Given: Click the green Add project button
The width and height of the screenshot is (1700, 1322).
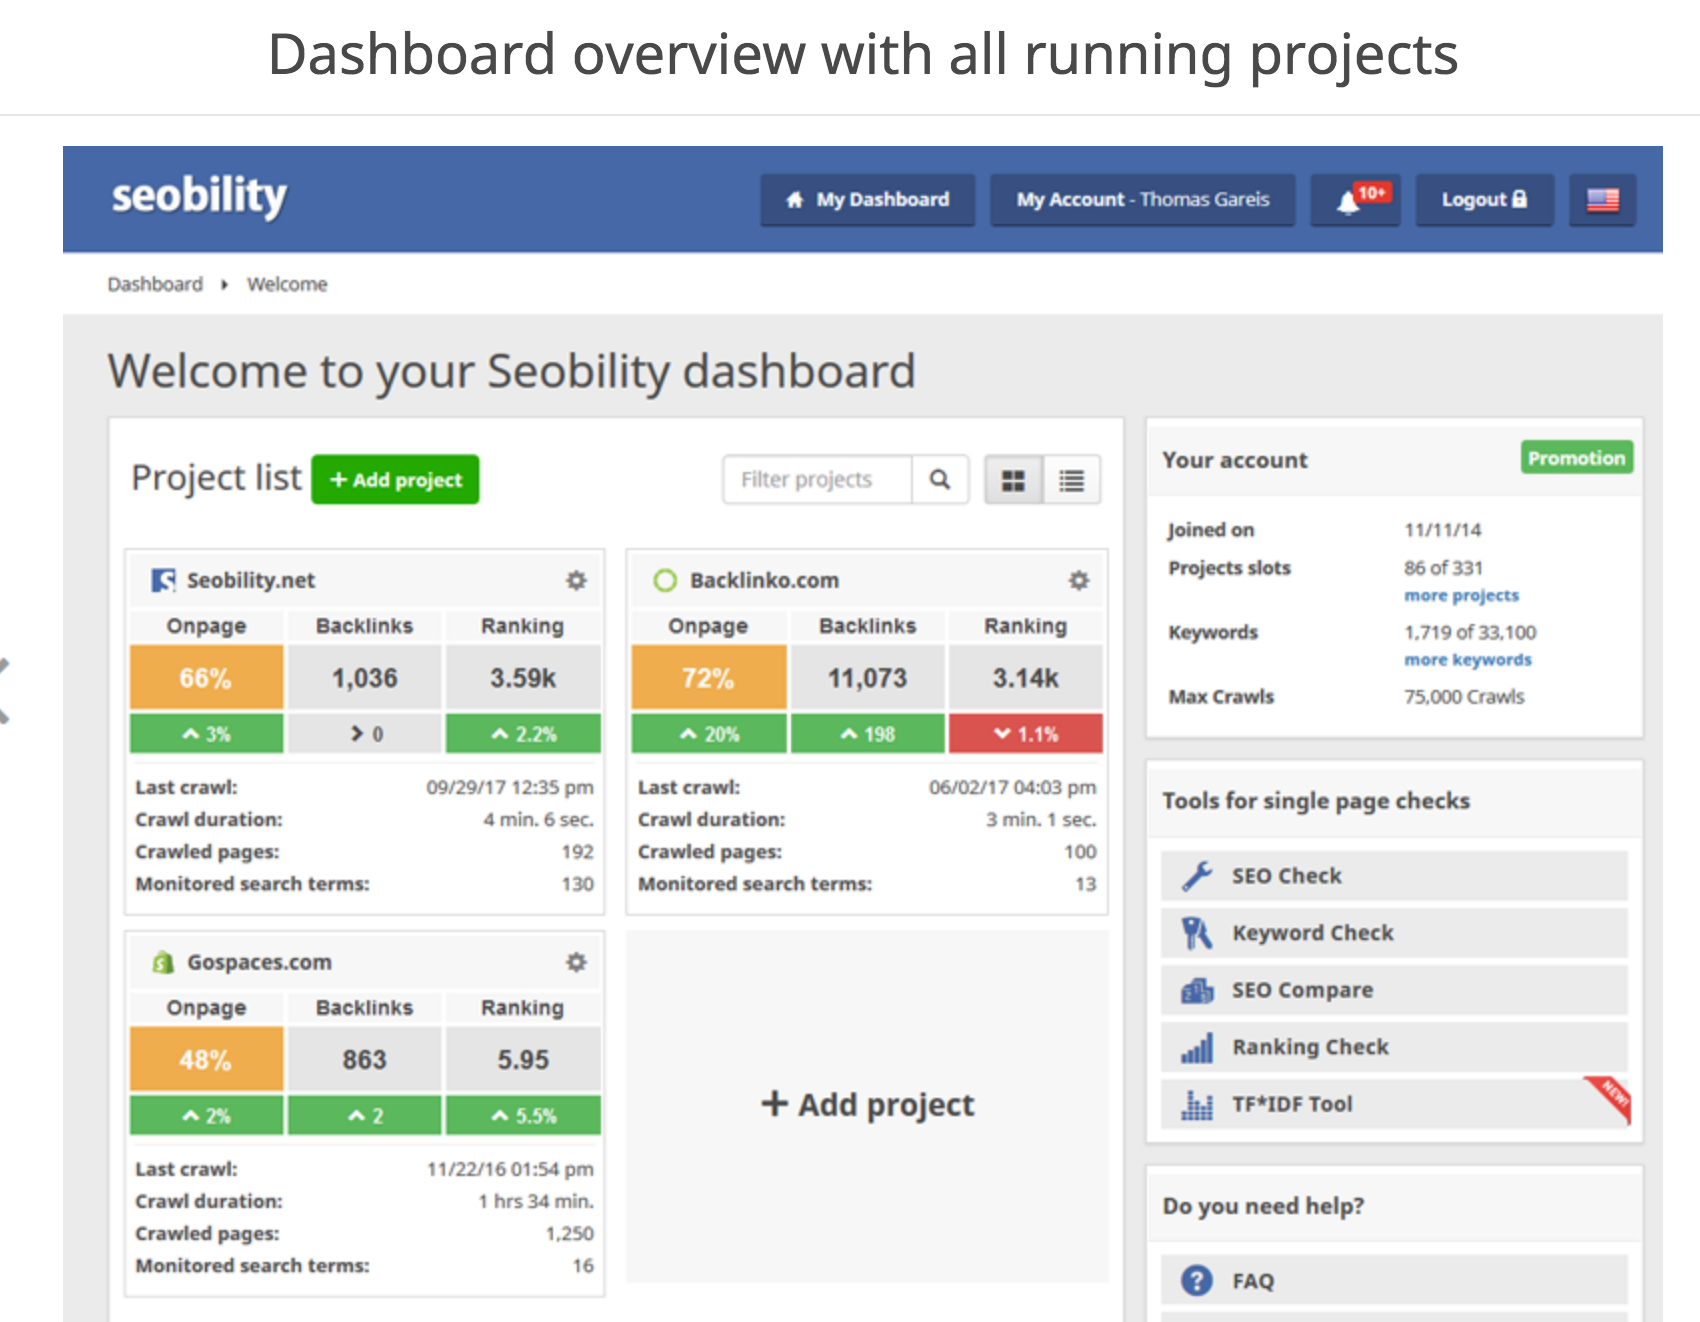Looking at the screenshot, I should pos(395,480).
